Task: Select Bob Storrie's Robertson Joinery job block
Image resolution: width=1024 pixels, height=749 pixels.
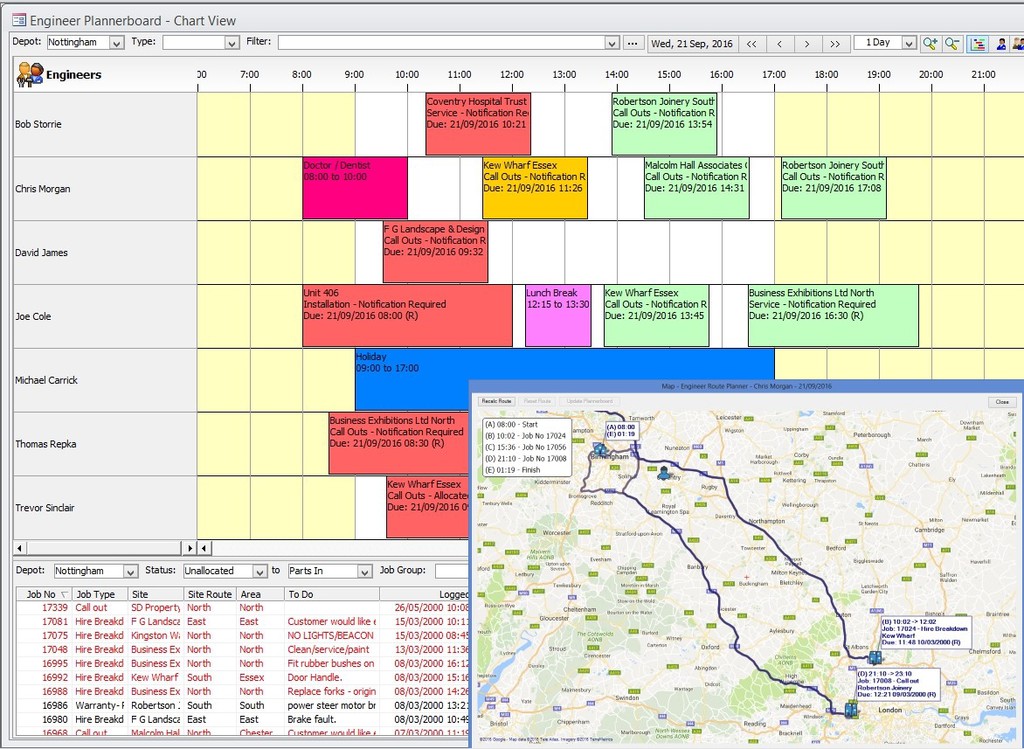Action: pos(664,124)
